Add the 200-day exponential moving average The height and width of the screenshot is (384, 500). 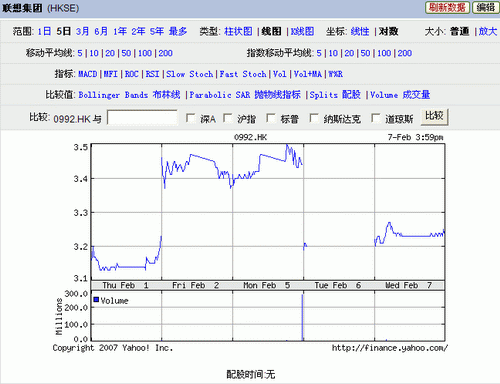(404, 53)
